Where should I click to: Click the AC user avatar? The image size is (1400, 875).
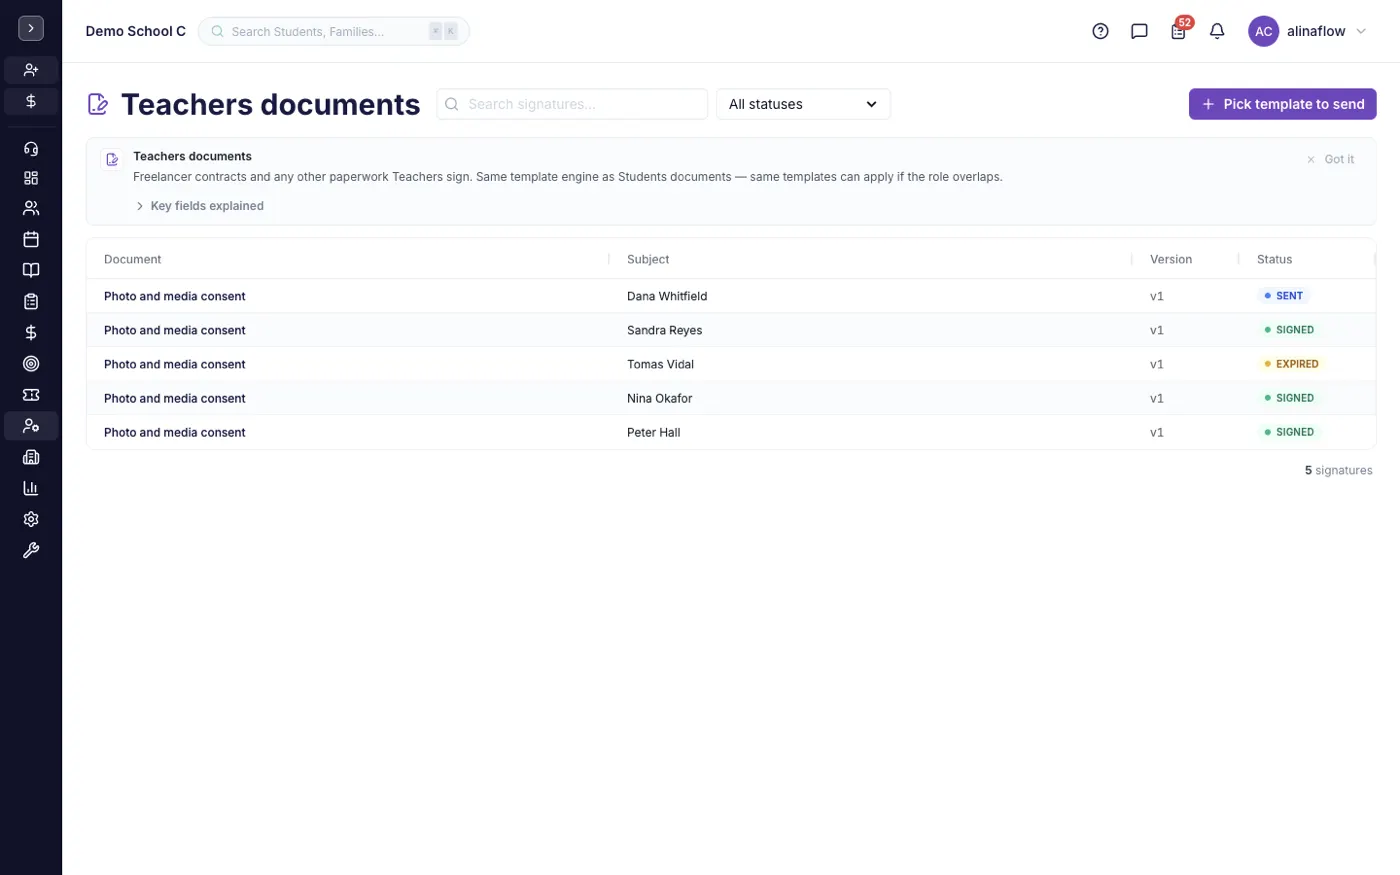tap(1264, 31)
